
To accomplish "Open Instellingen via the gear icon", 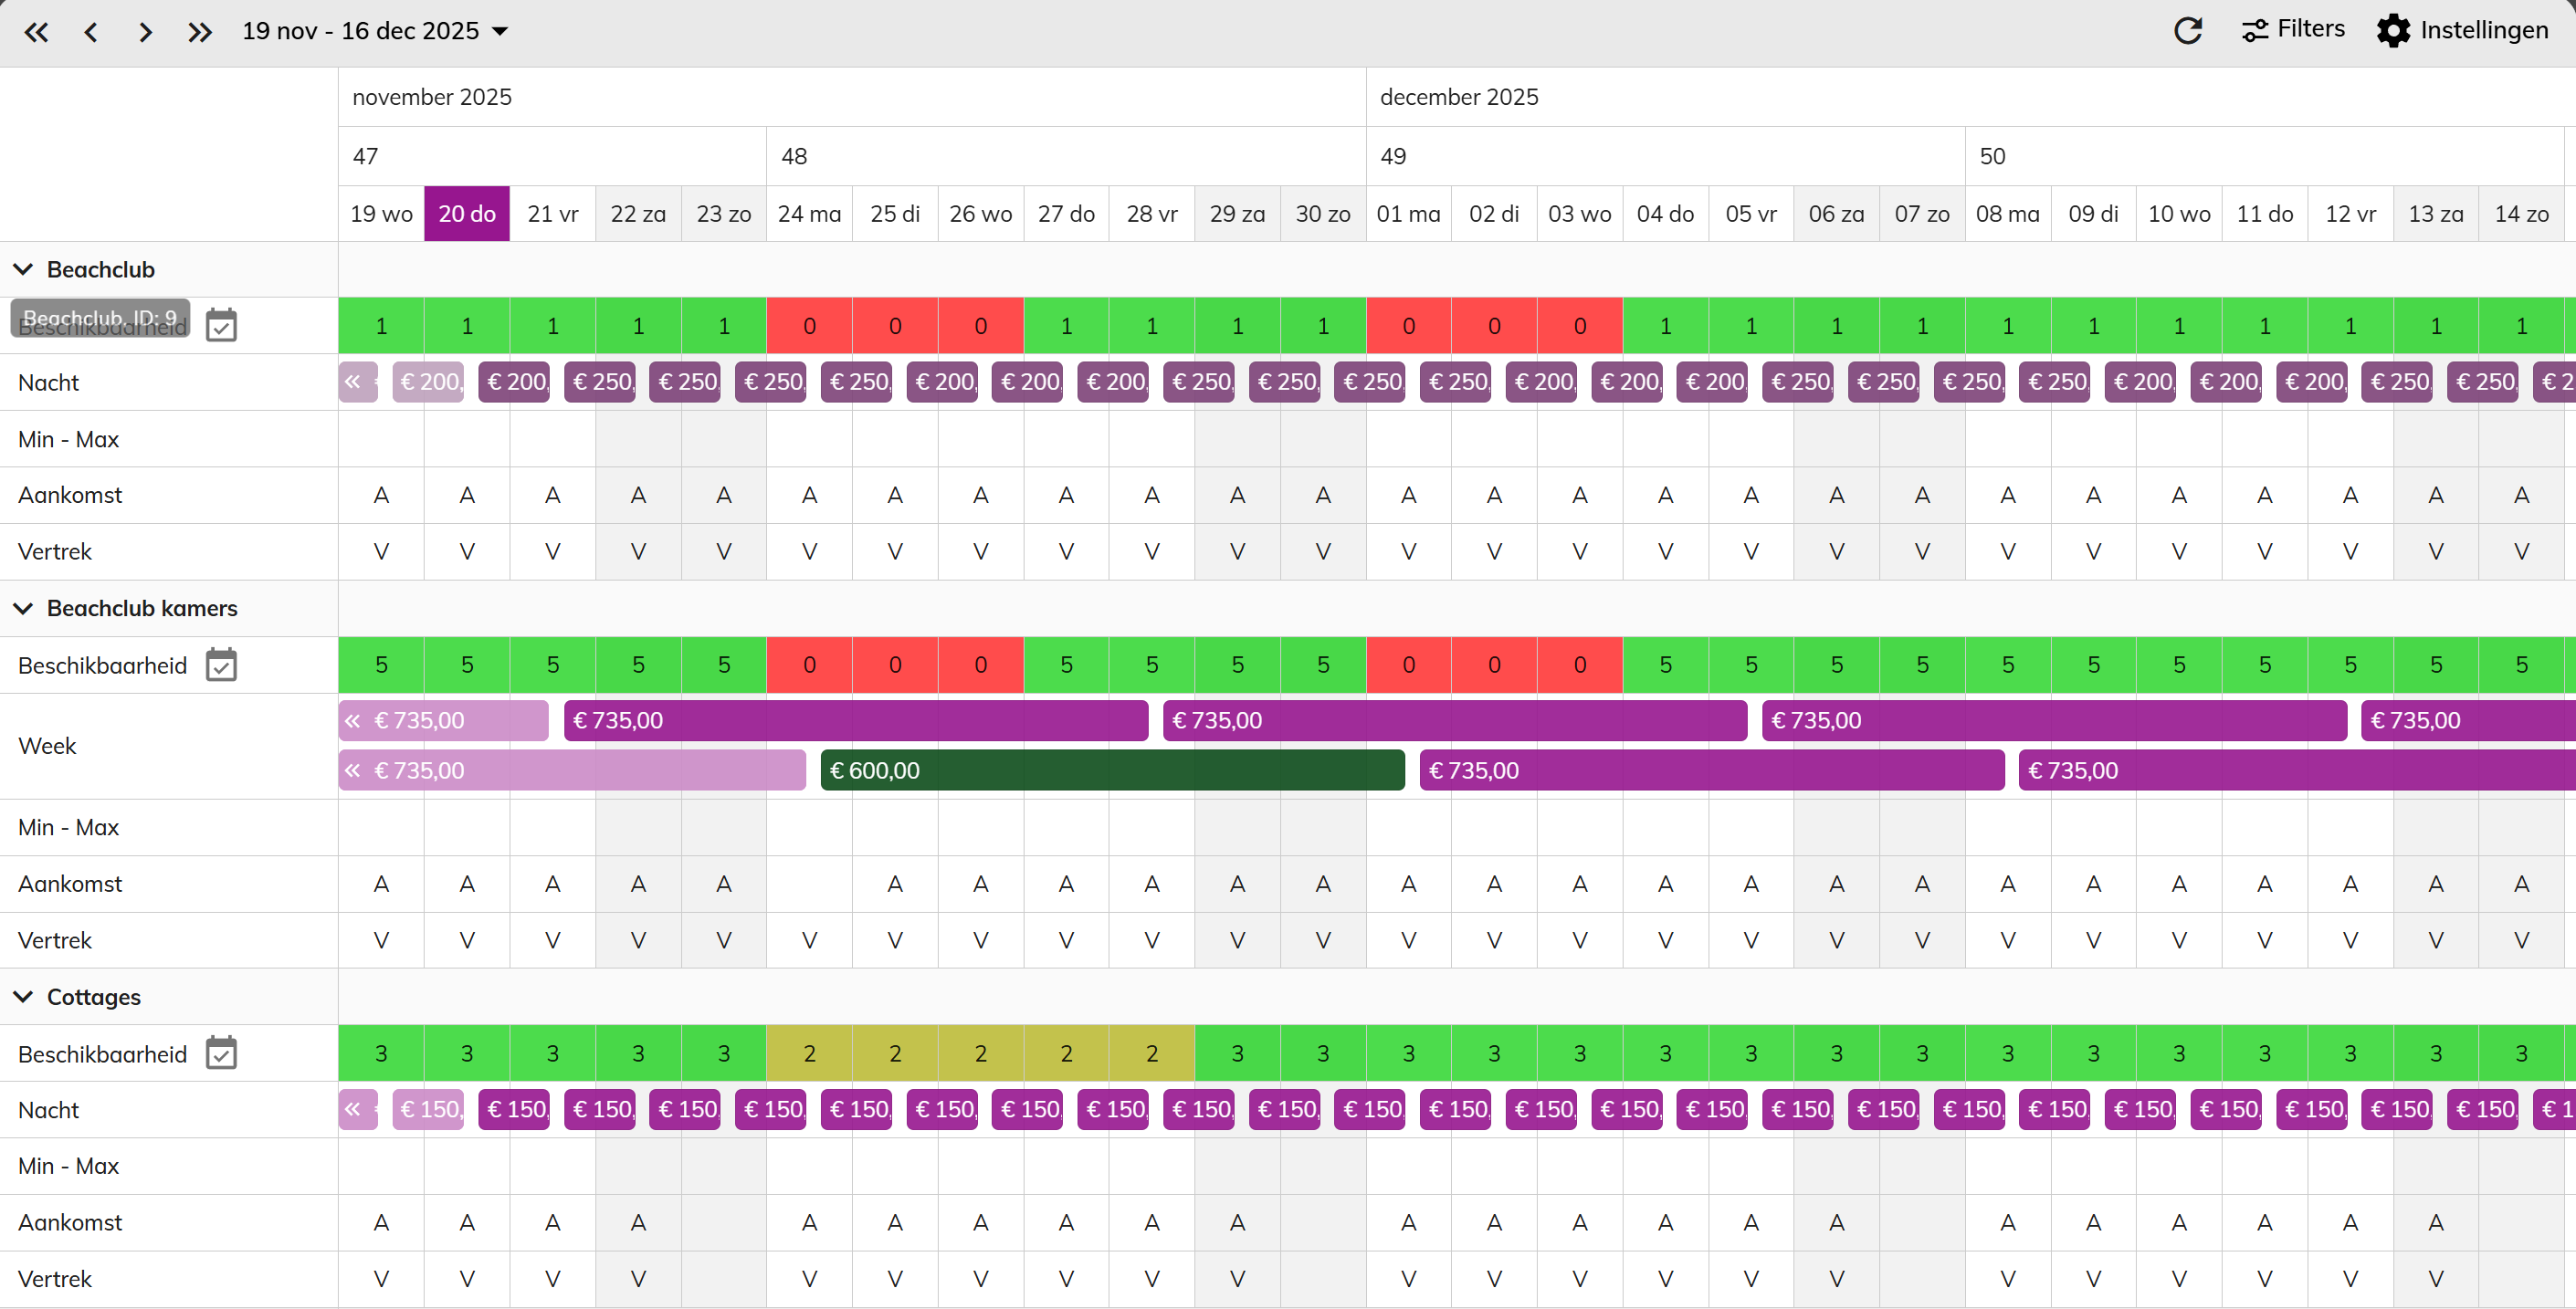I will (2393, 31).
